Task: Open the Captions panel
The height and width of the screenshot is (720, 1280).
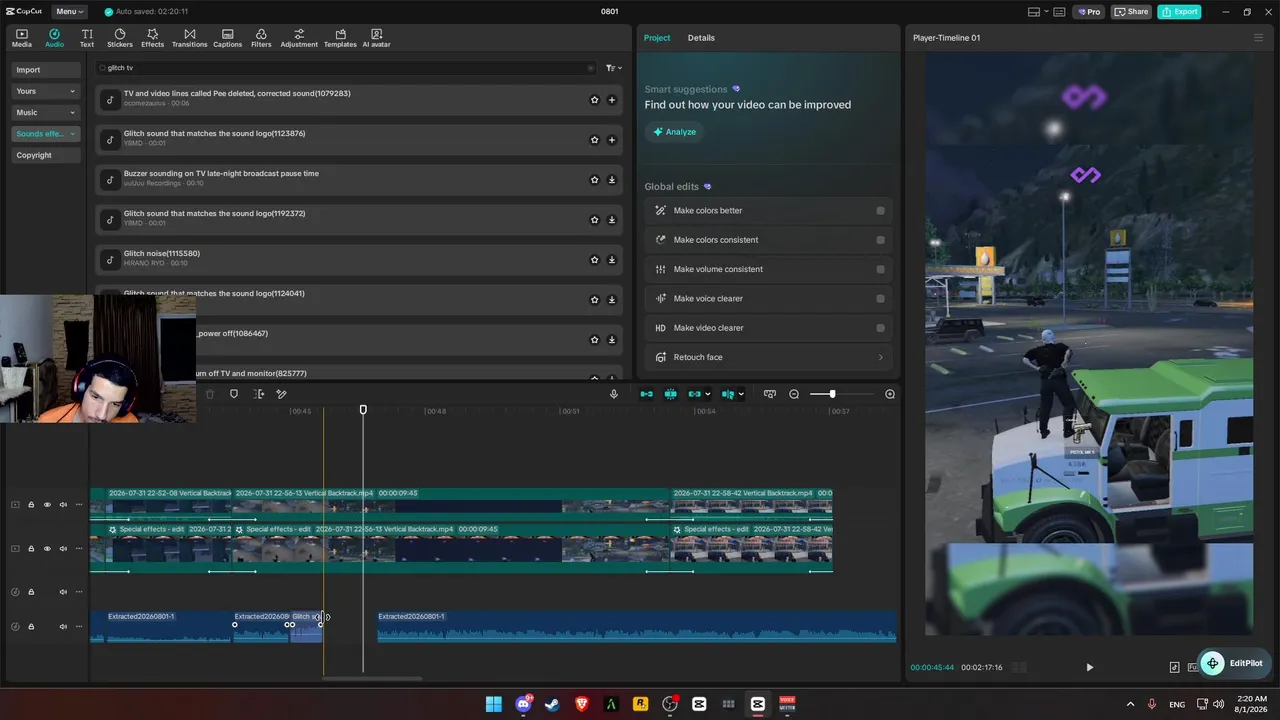Action: [x=227, y=38]
